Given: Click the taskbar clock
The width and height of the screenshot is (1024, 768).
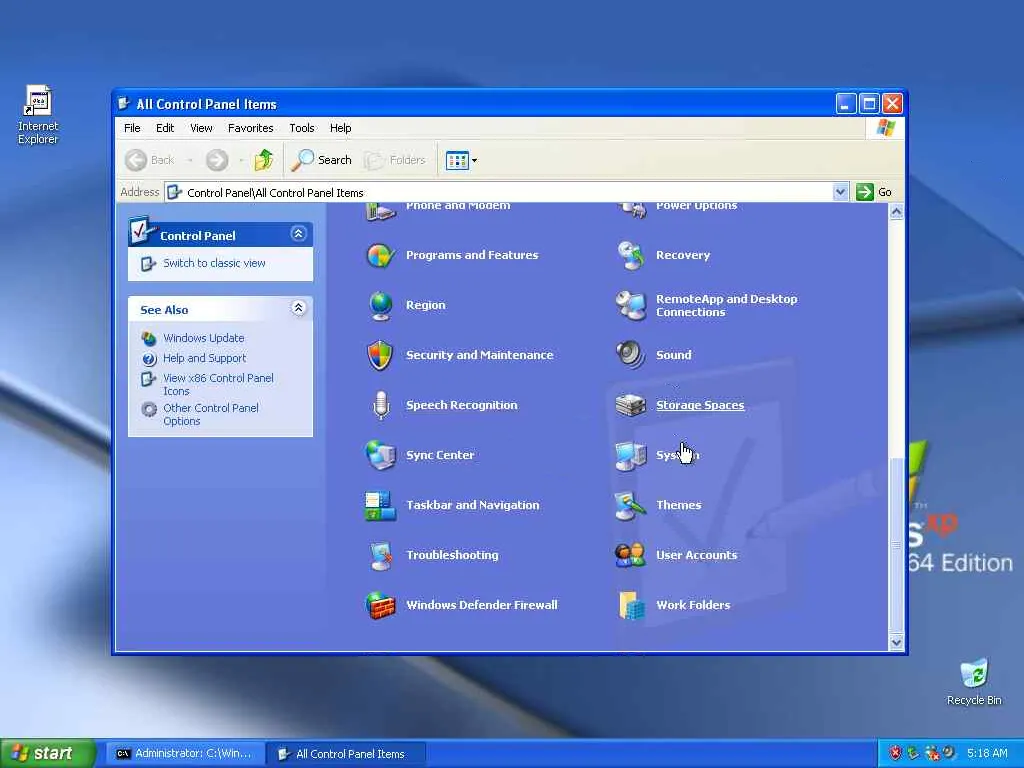Looking at the screenshot, I should pyautogui.click(x=987, y=754).
